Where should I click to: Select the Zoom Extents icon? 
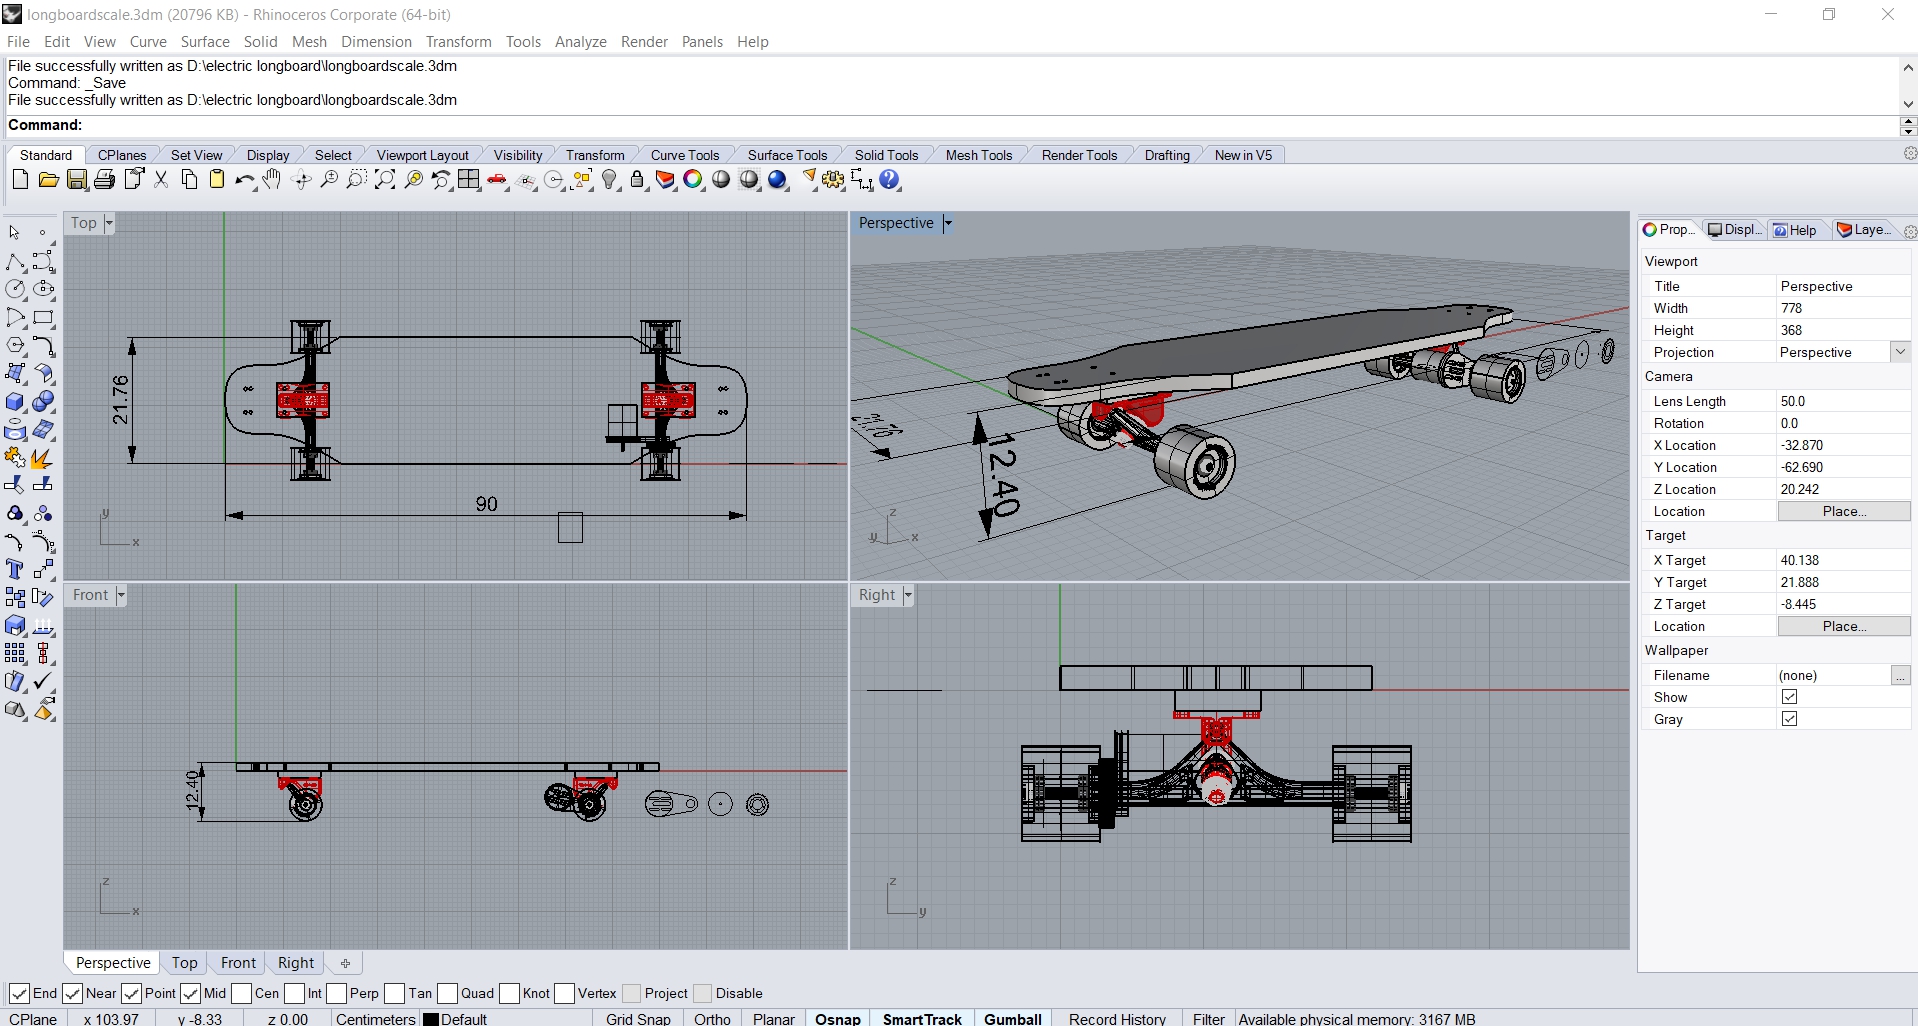click(385, 180)
